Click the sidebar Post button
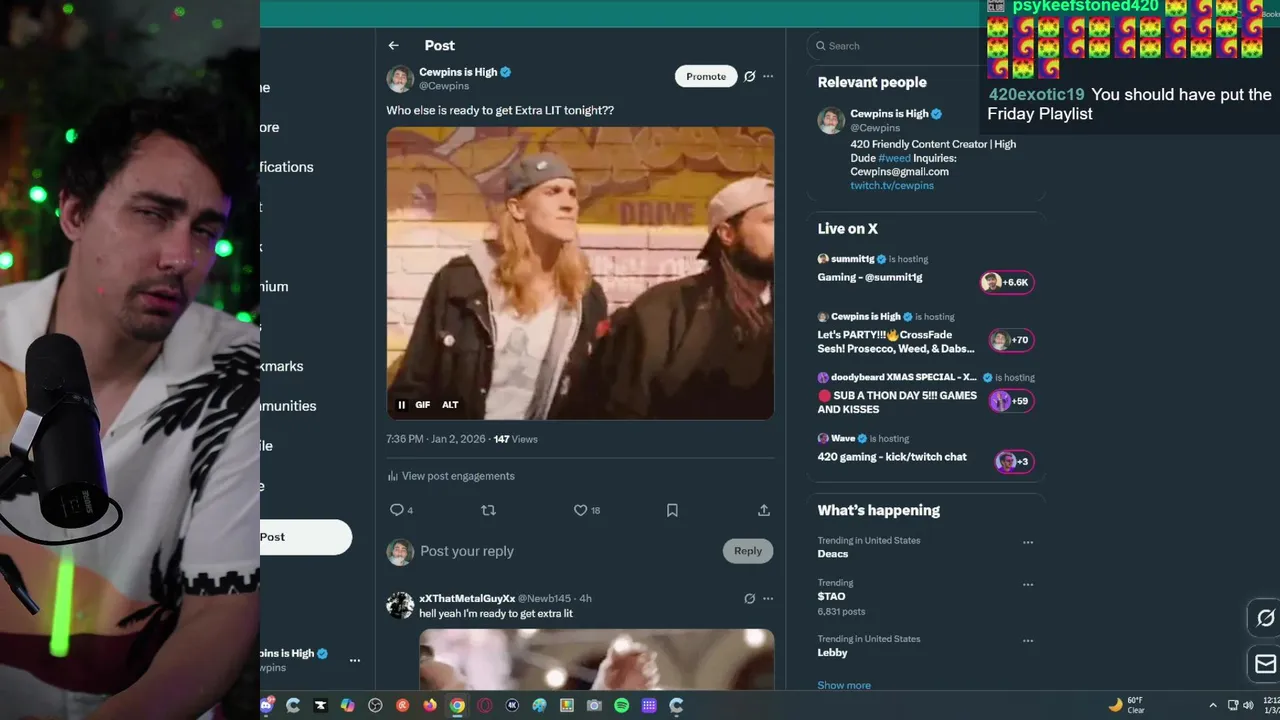The image size is (1280, 720). [x=305, y=537]
